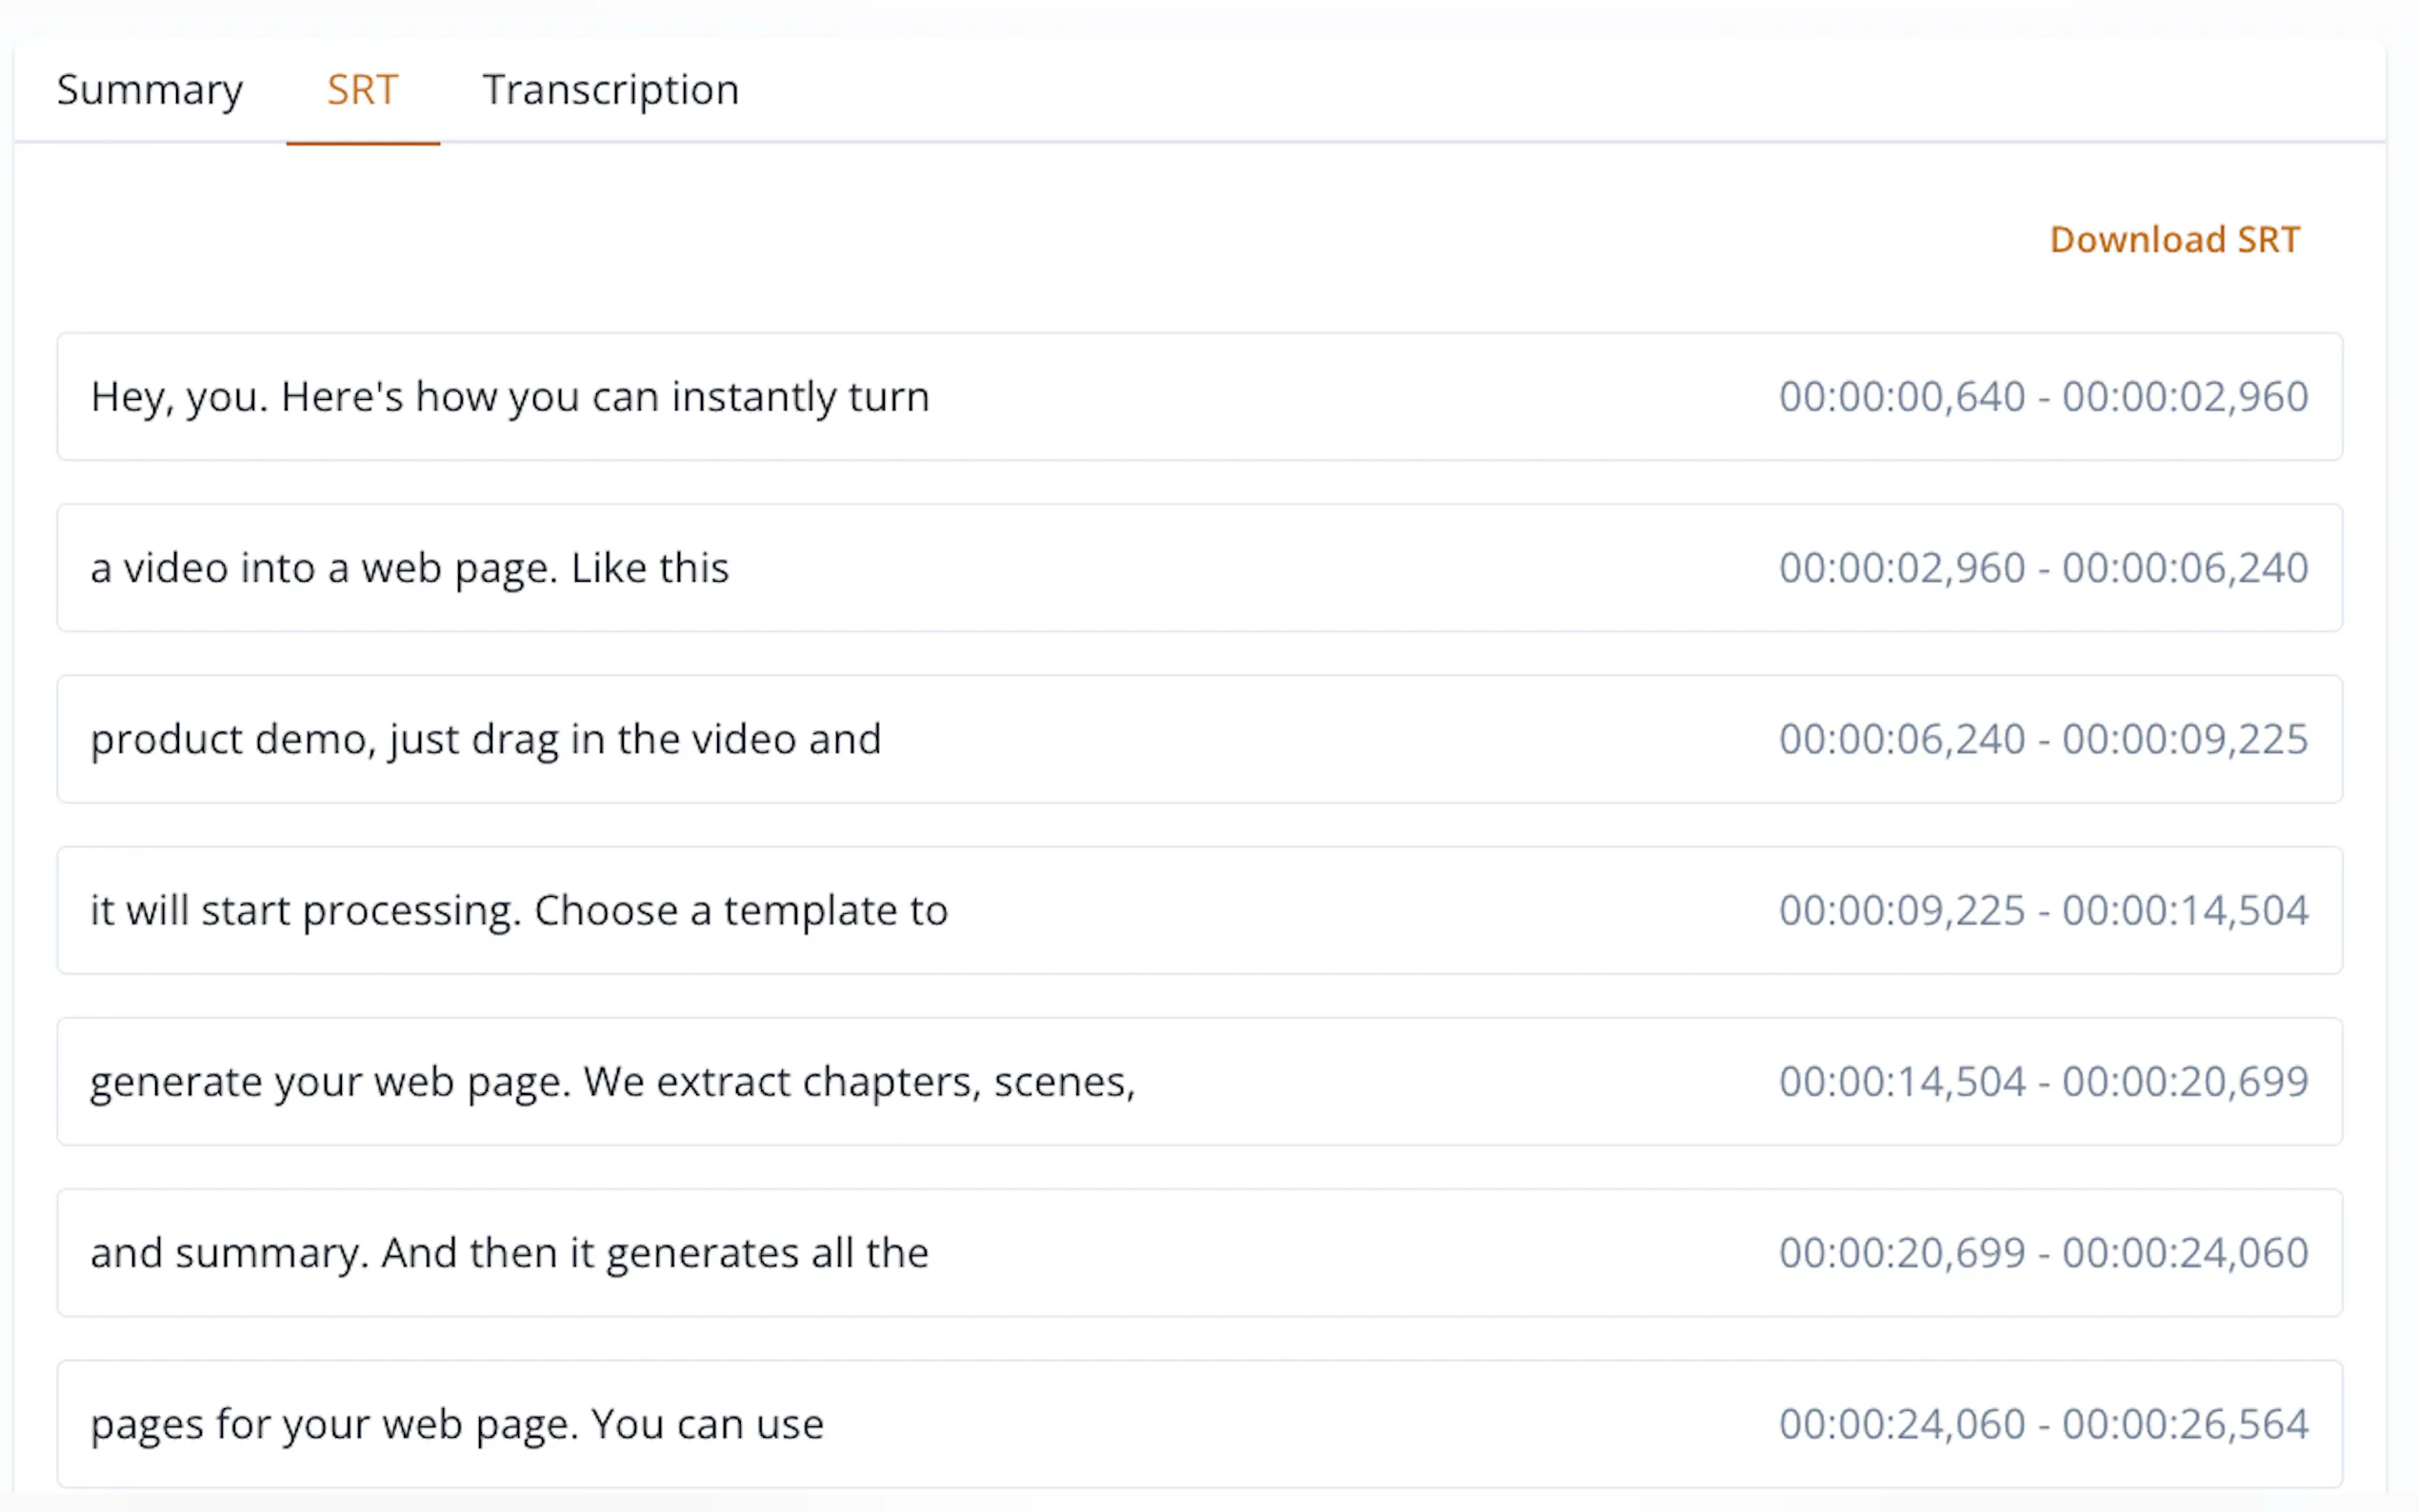Click the 00:00:00,640 start timestamp
This screenshot has width=2419, height=1512.
[x=1902, y=397]
